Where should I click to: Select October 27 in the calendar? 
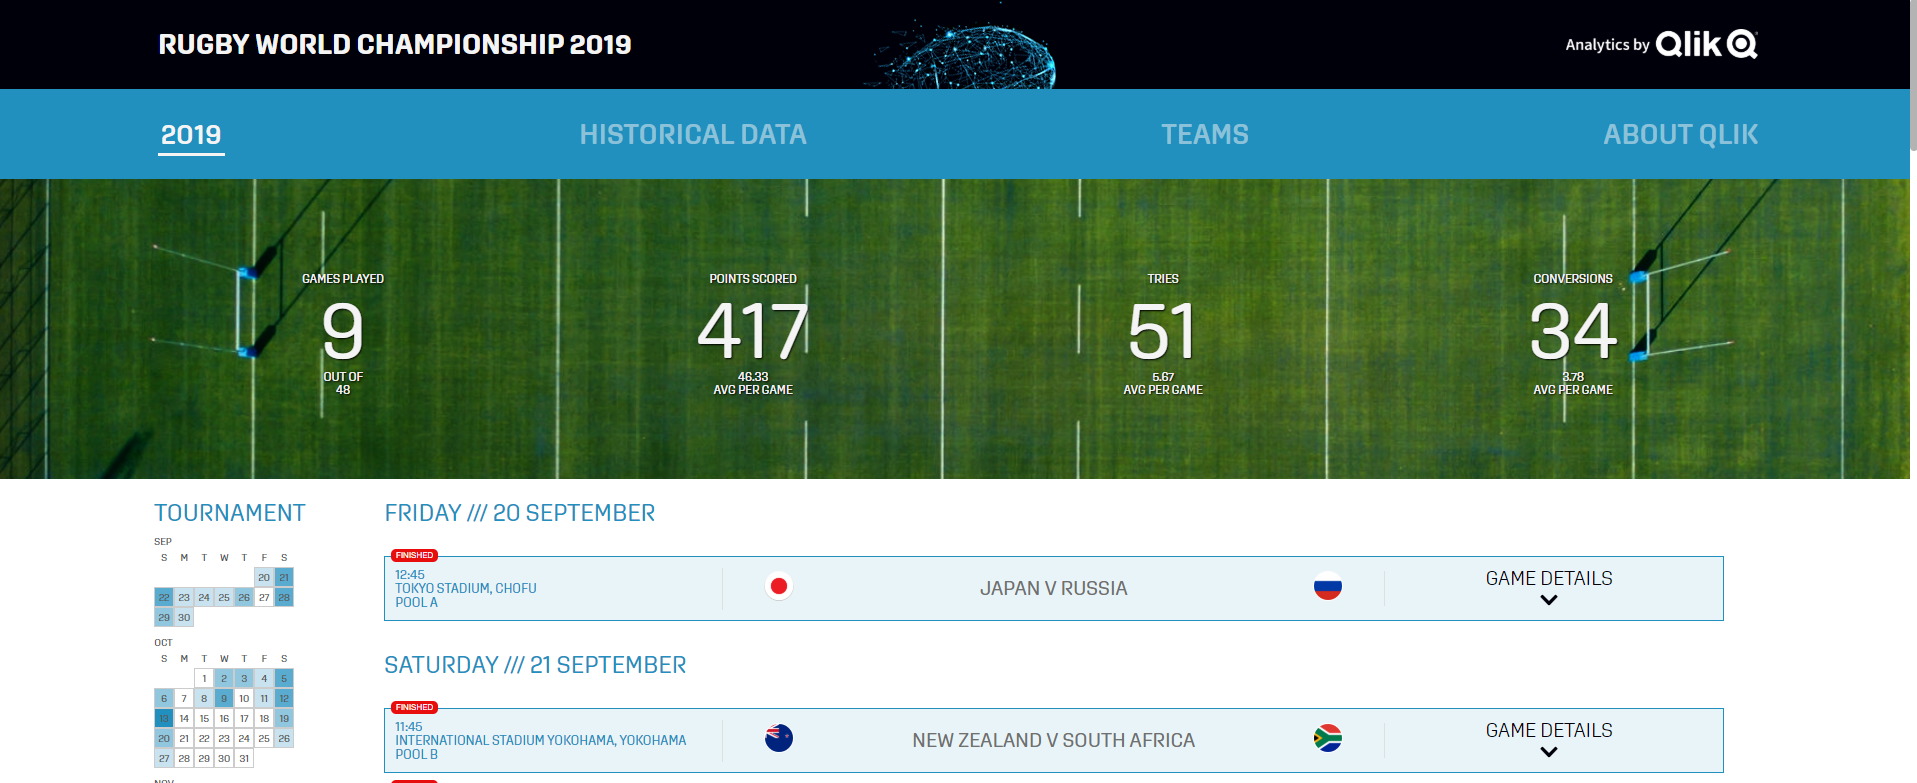[164, 758]
